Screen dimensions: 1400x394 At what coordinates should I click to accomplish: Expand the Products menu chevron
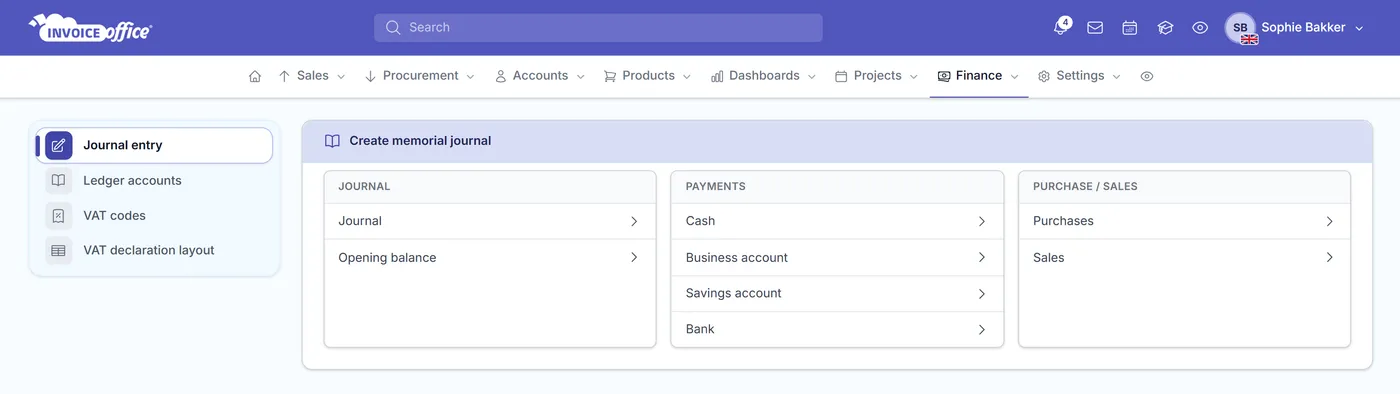pos(687,77)
